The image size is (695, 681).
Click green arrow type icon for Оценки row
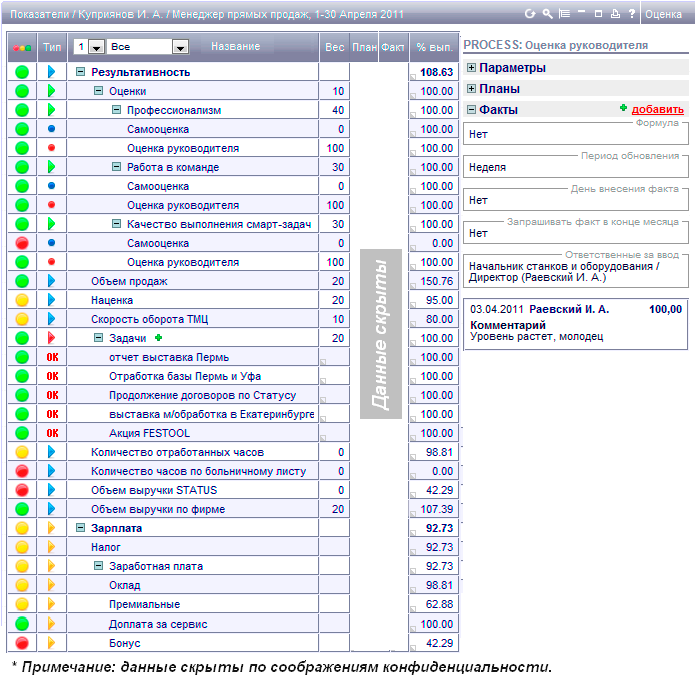[51, 91]
